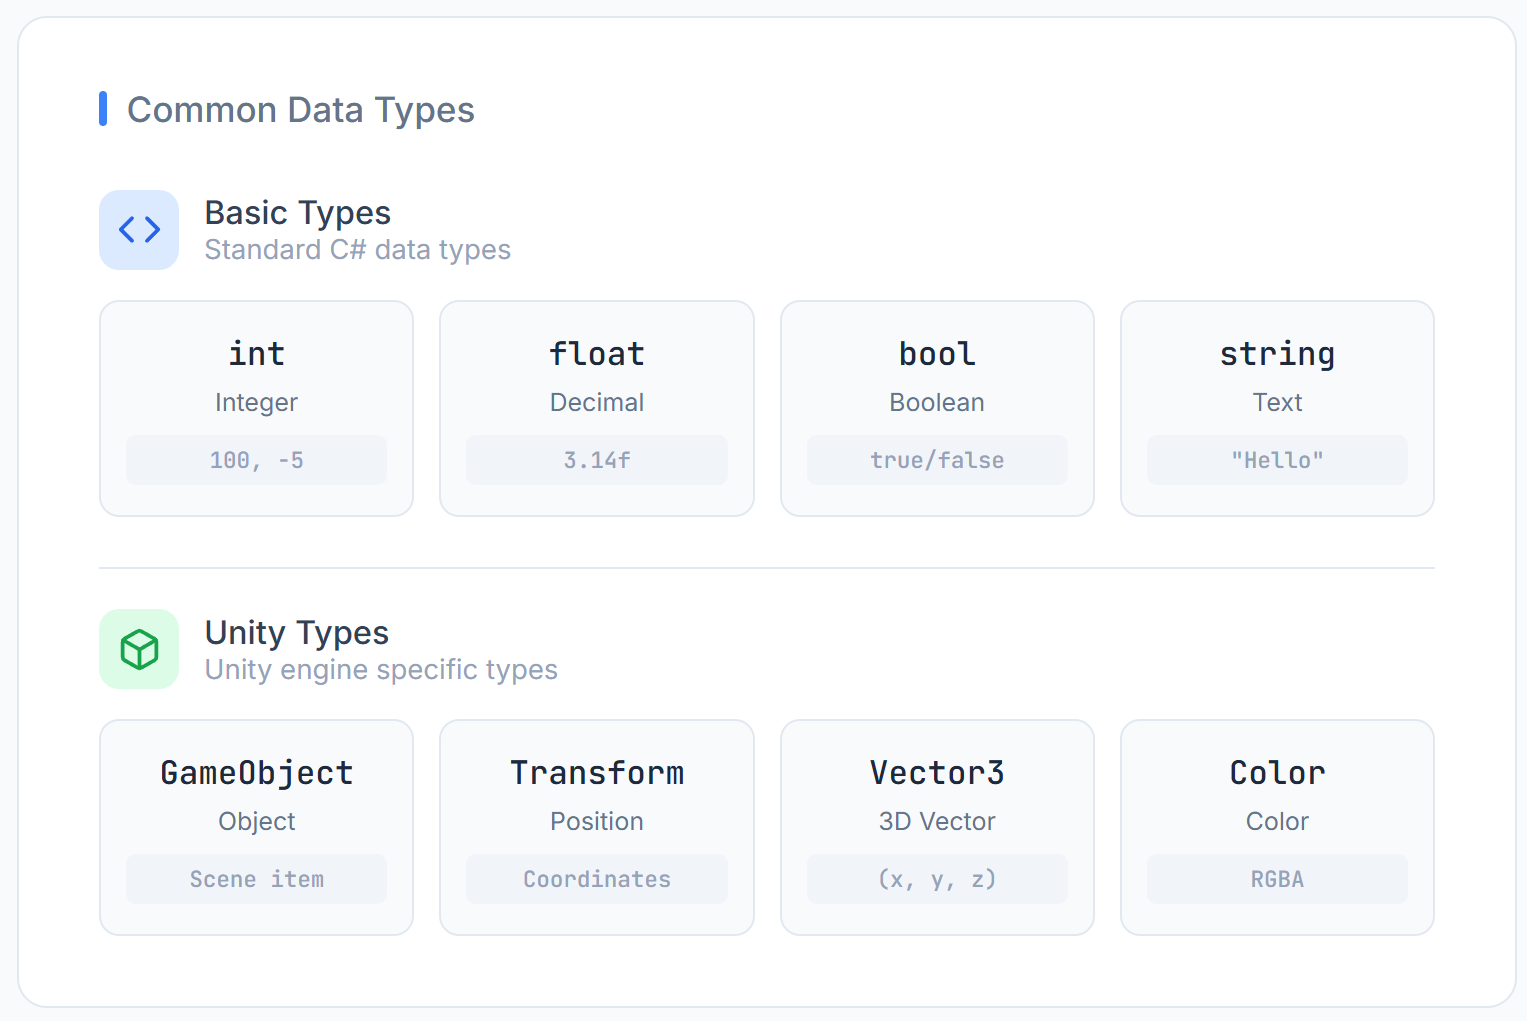1527x1021 pixels.
Task: Select the Vector3 card
Action: click(x=936, y=827)
